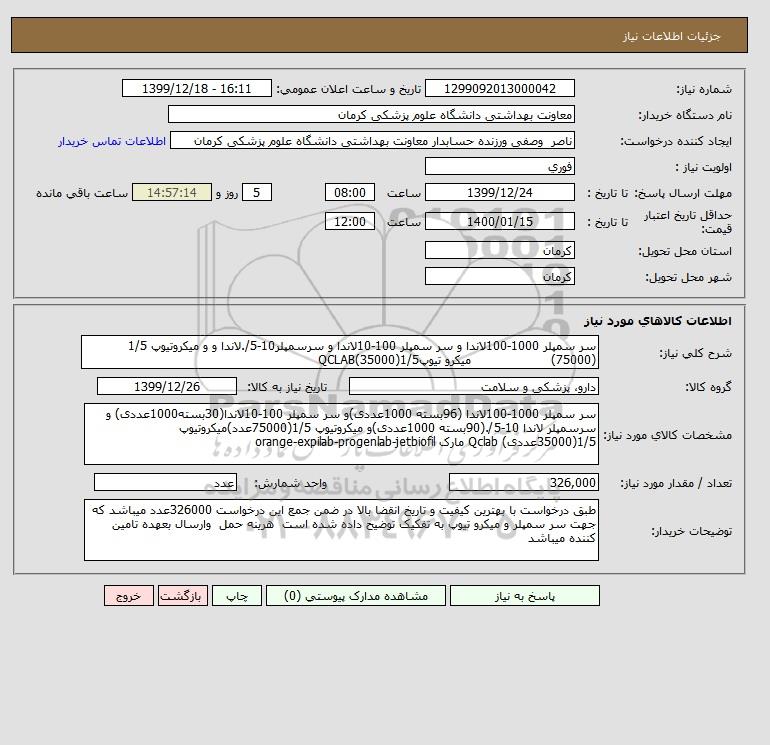
Task: Click the buyer organization name field
Action: [371, 114]
